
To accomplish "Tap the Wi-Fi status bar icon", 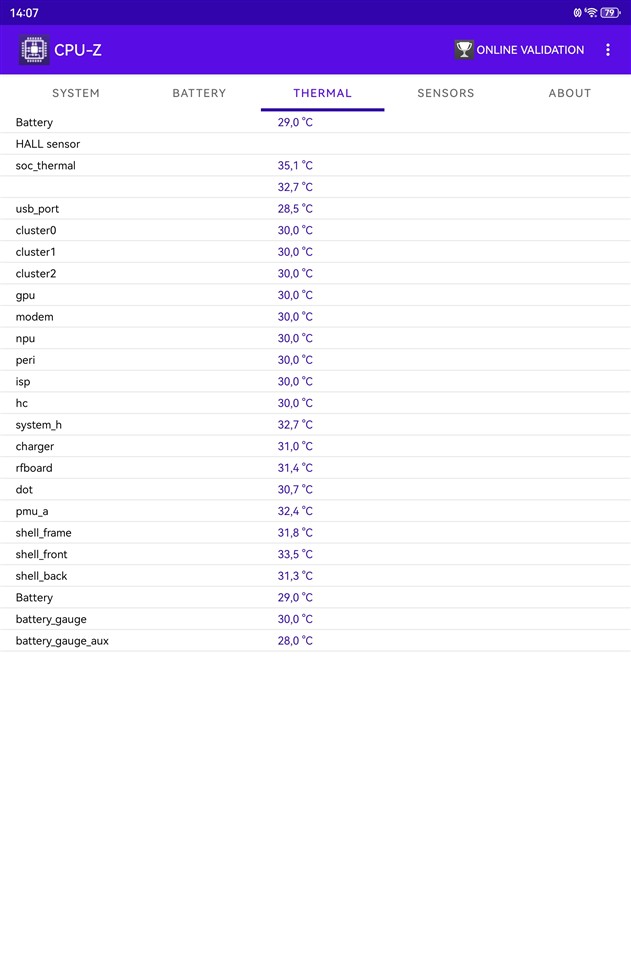I will pyautogui.click(x=592, y=13).
